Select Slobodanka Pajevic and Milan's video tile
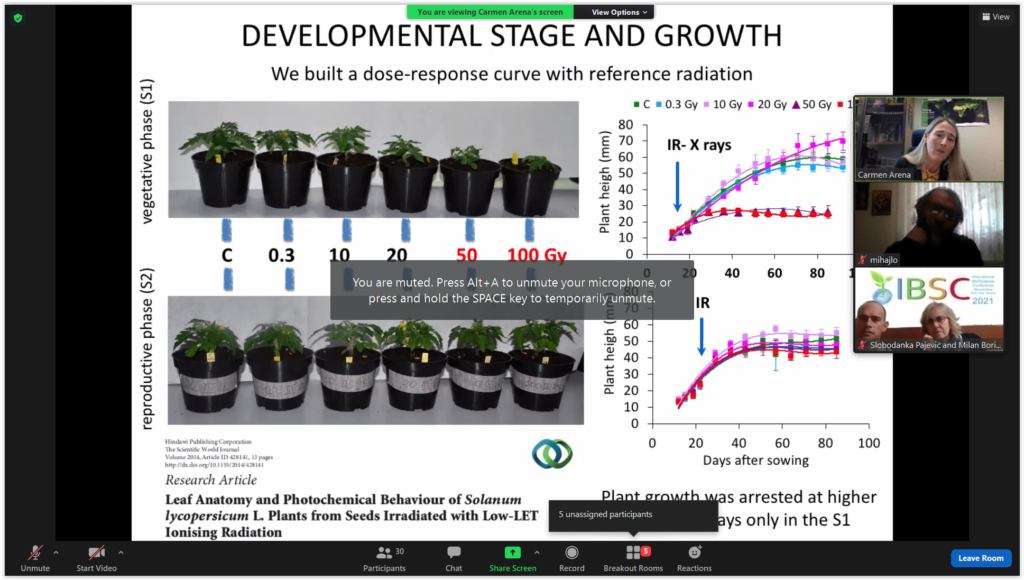The width and height of the screenshot is (1024, 580). tap(929, 310)
